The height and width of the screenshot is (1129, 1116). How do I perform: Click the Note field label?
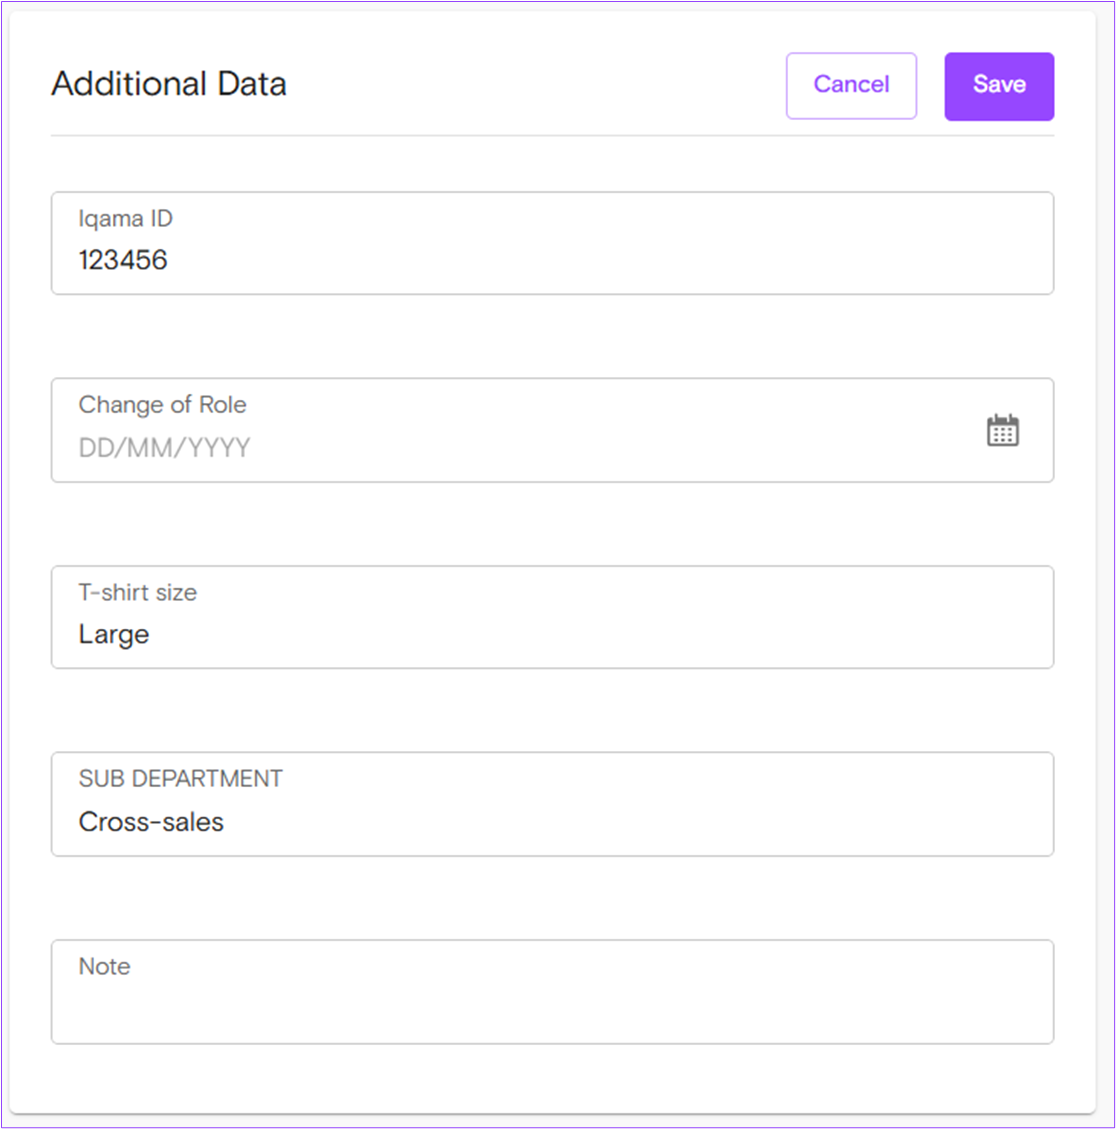coord(104,966)
